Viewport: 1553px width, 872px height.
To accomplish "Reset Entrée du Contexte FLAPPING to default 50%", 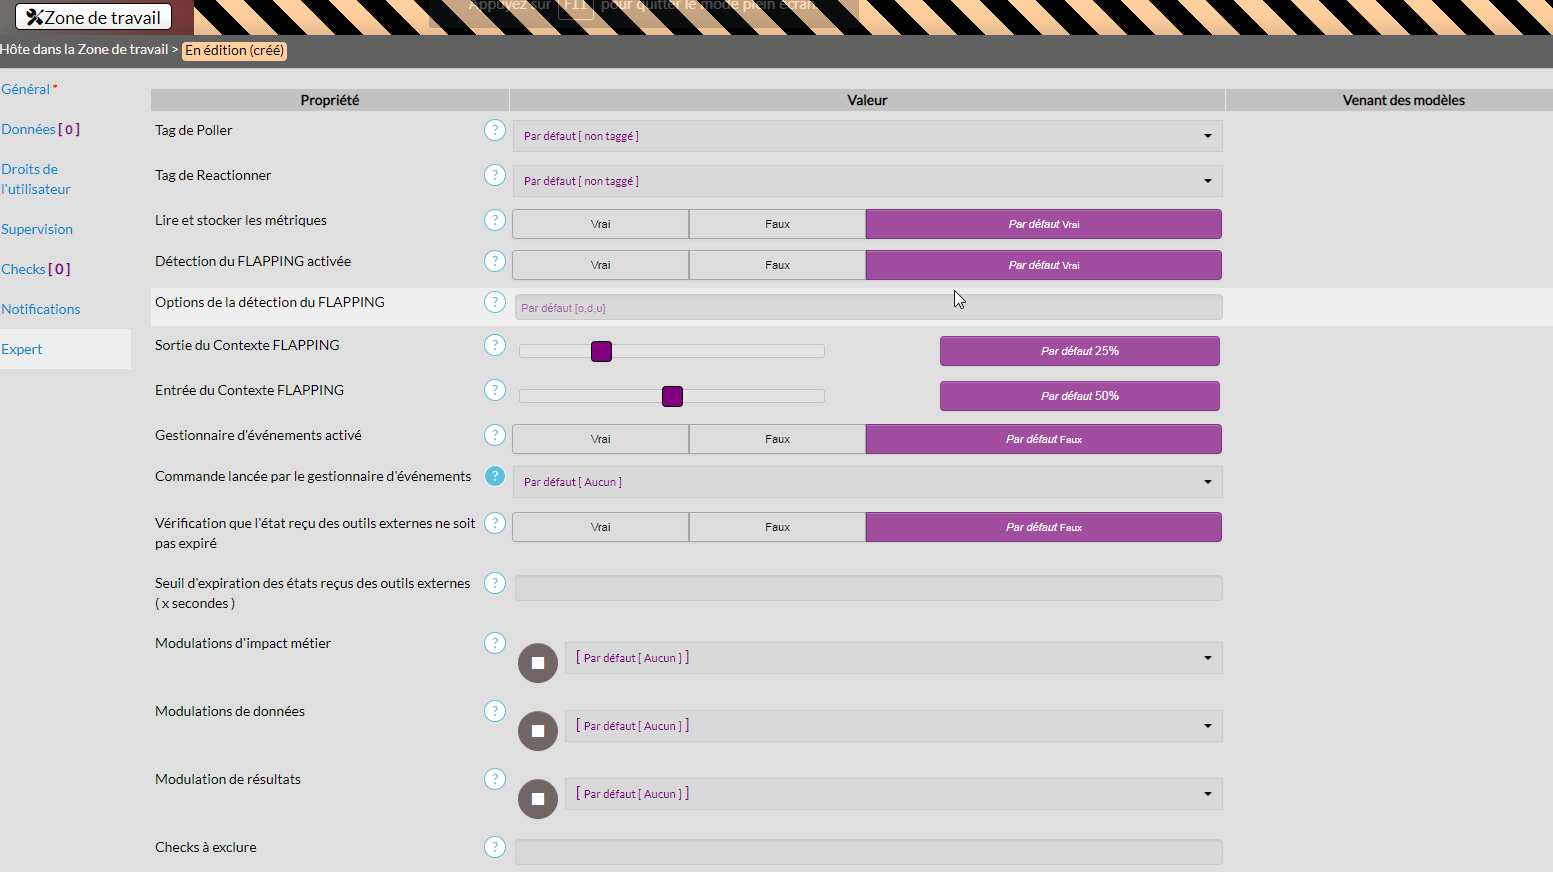I will coord(1079,396).
